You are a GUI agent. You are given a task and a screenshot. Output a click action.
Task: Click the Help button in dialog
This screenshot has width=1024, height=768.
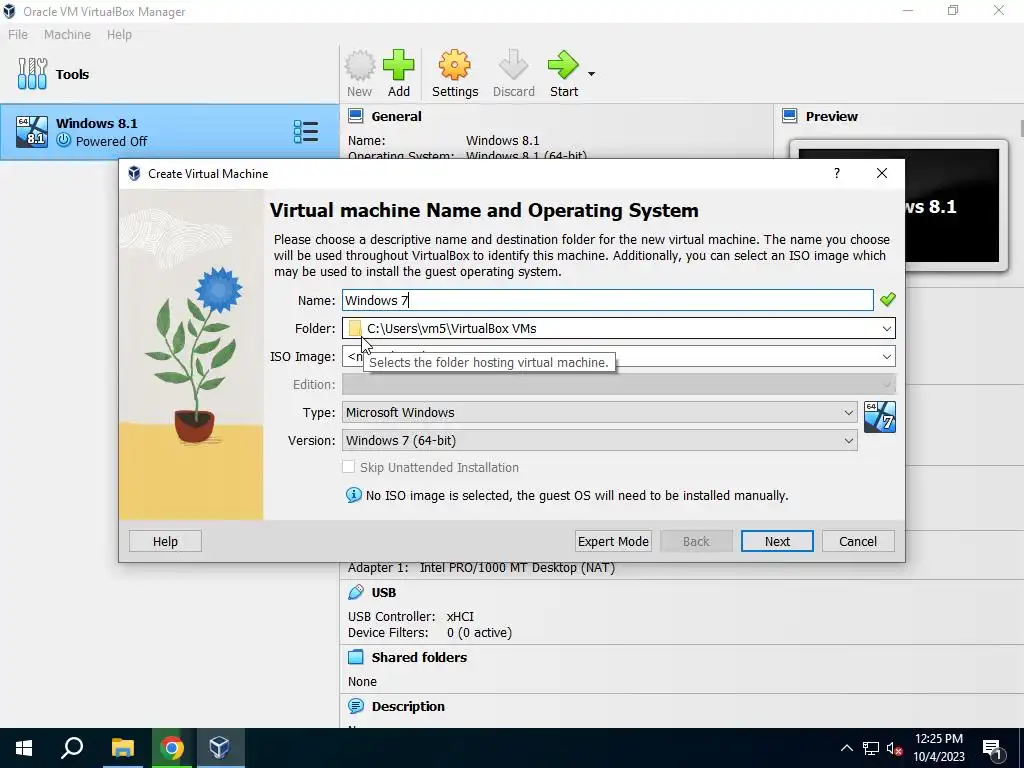pos(165,541)
